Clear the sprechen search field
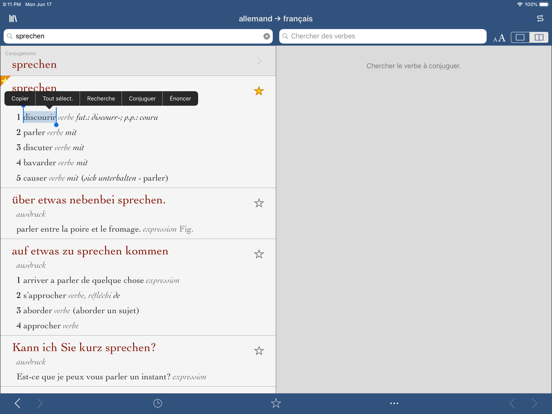This screenshot has height=414, width=552. coord(266,36)
